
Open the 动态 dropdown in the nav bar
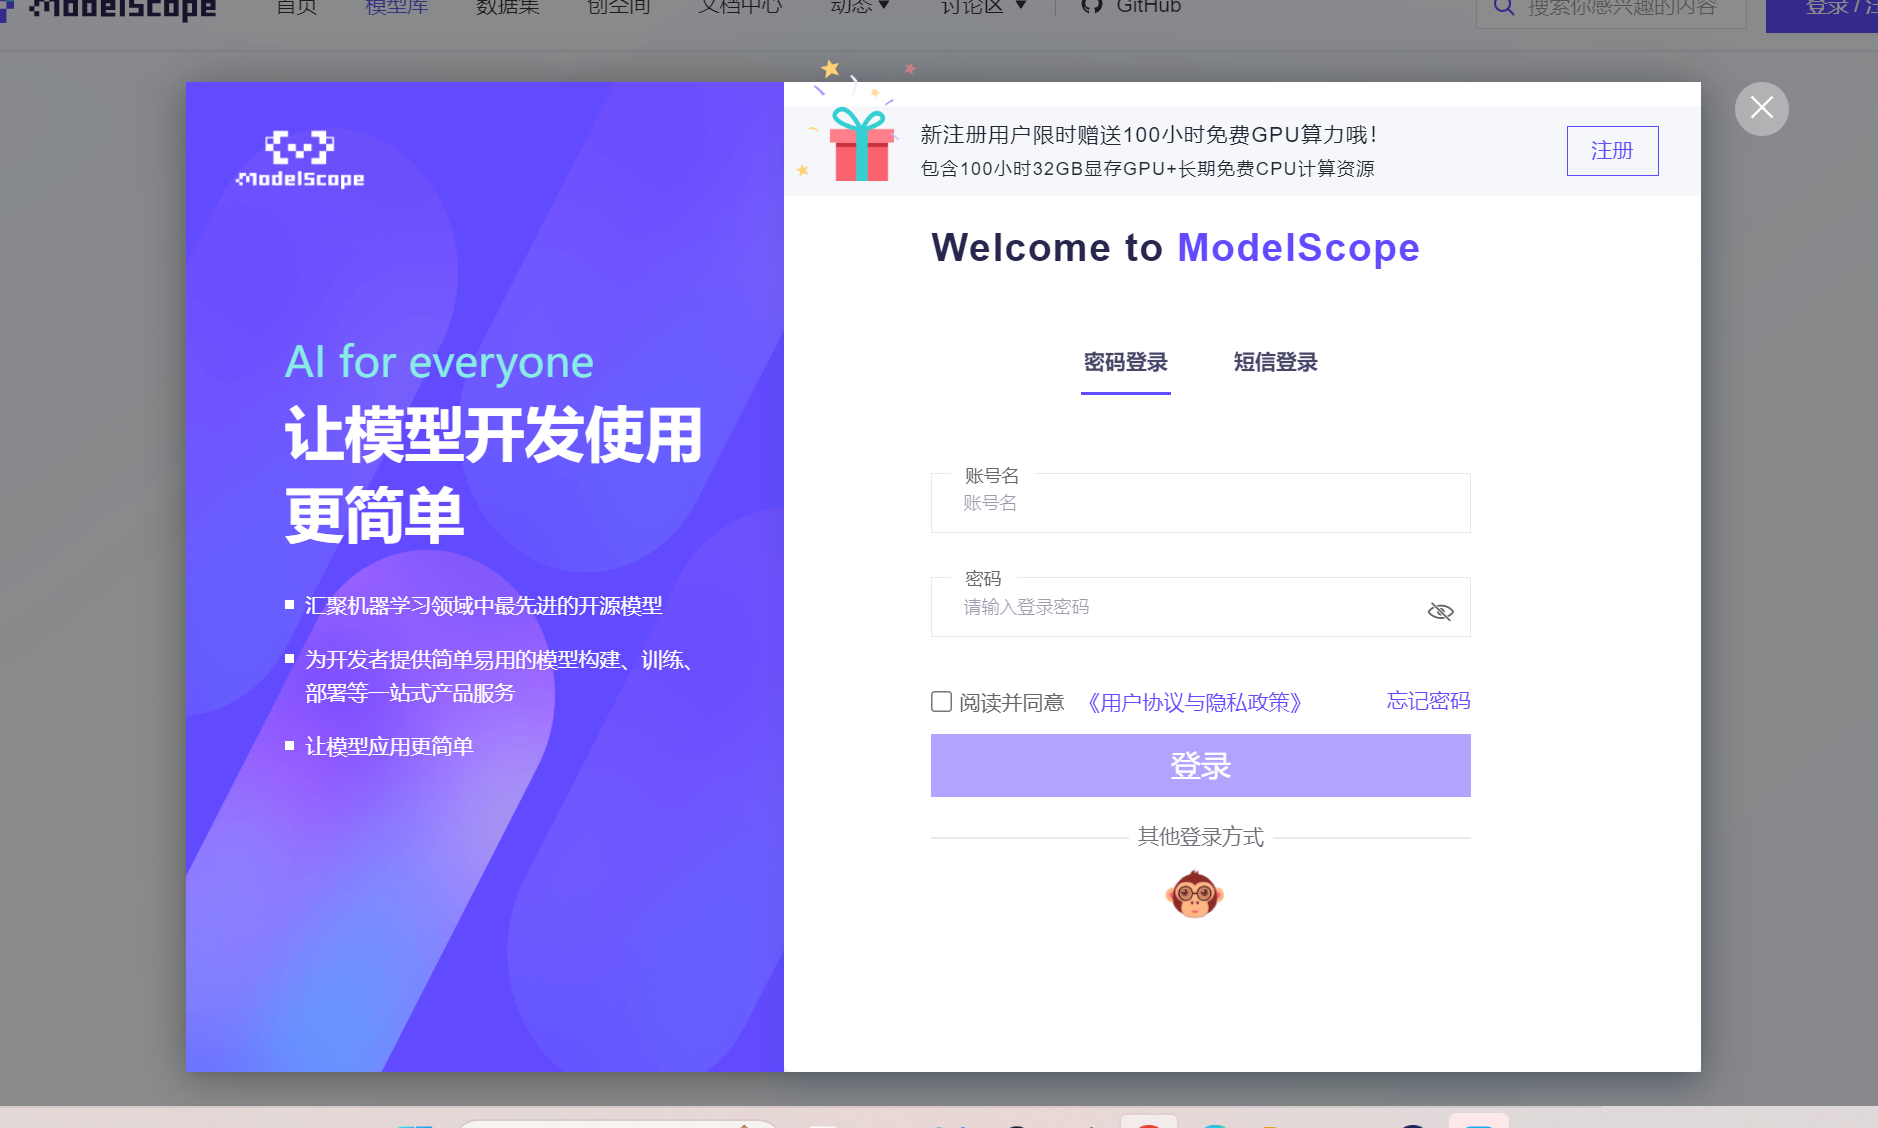point(859,7)
